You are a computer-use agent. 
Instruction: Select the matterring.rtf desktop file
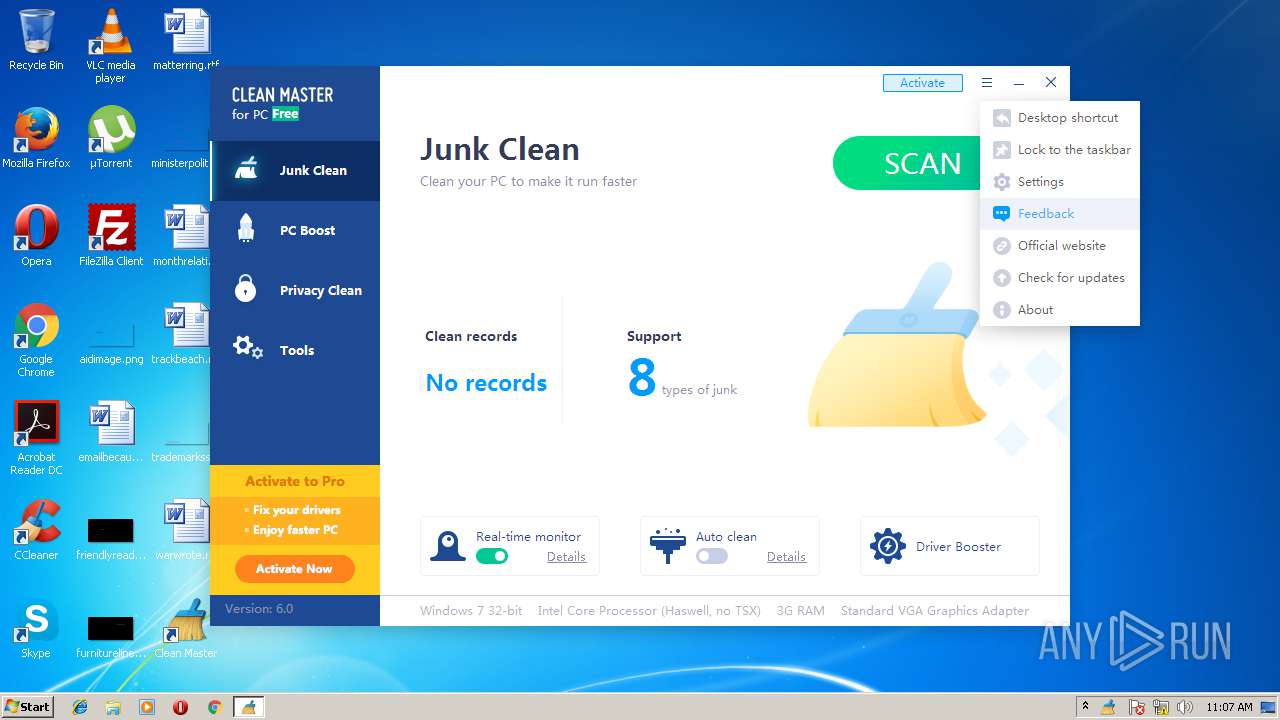[186, 40]
